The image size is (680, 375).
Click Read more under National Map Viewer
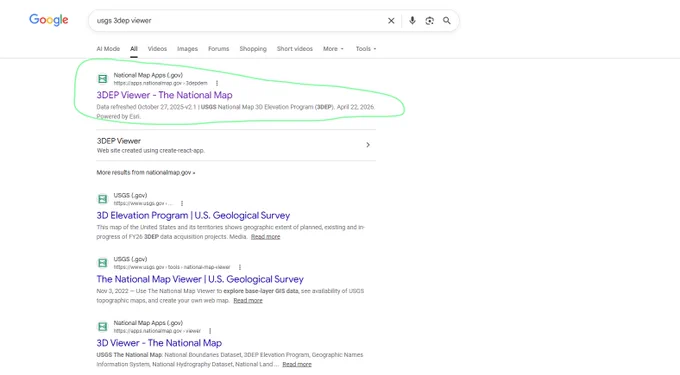coord(248,300)
